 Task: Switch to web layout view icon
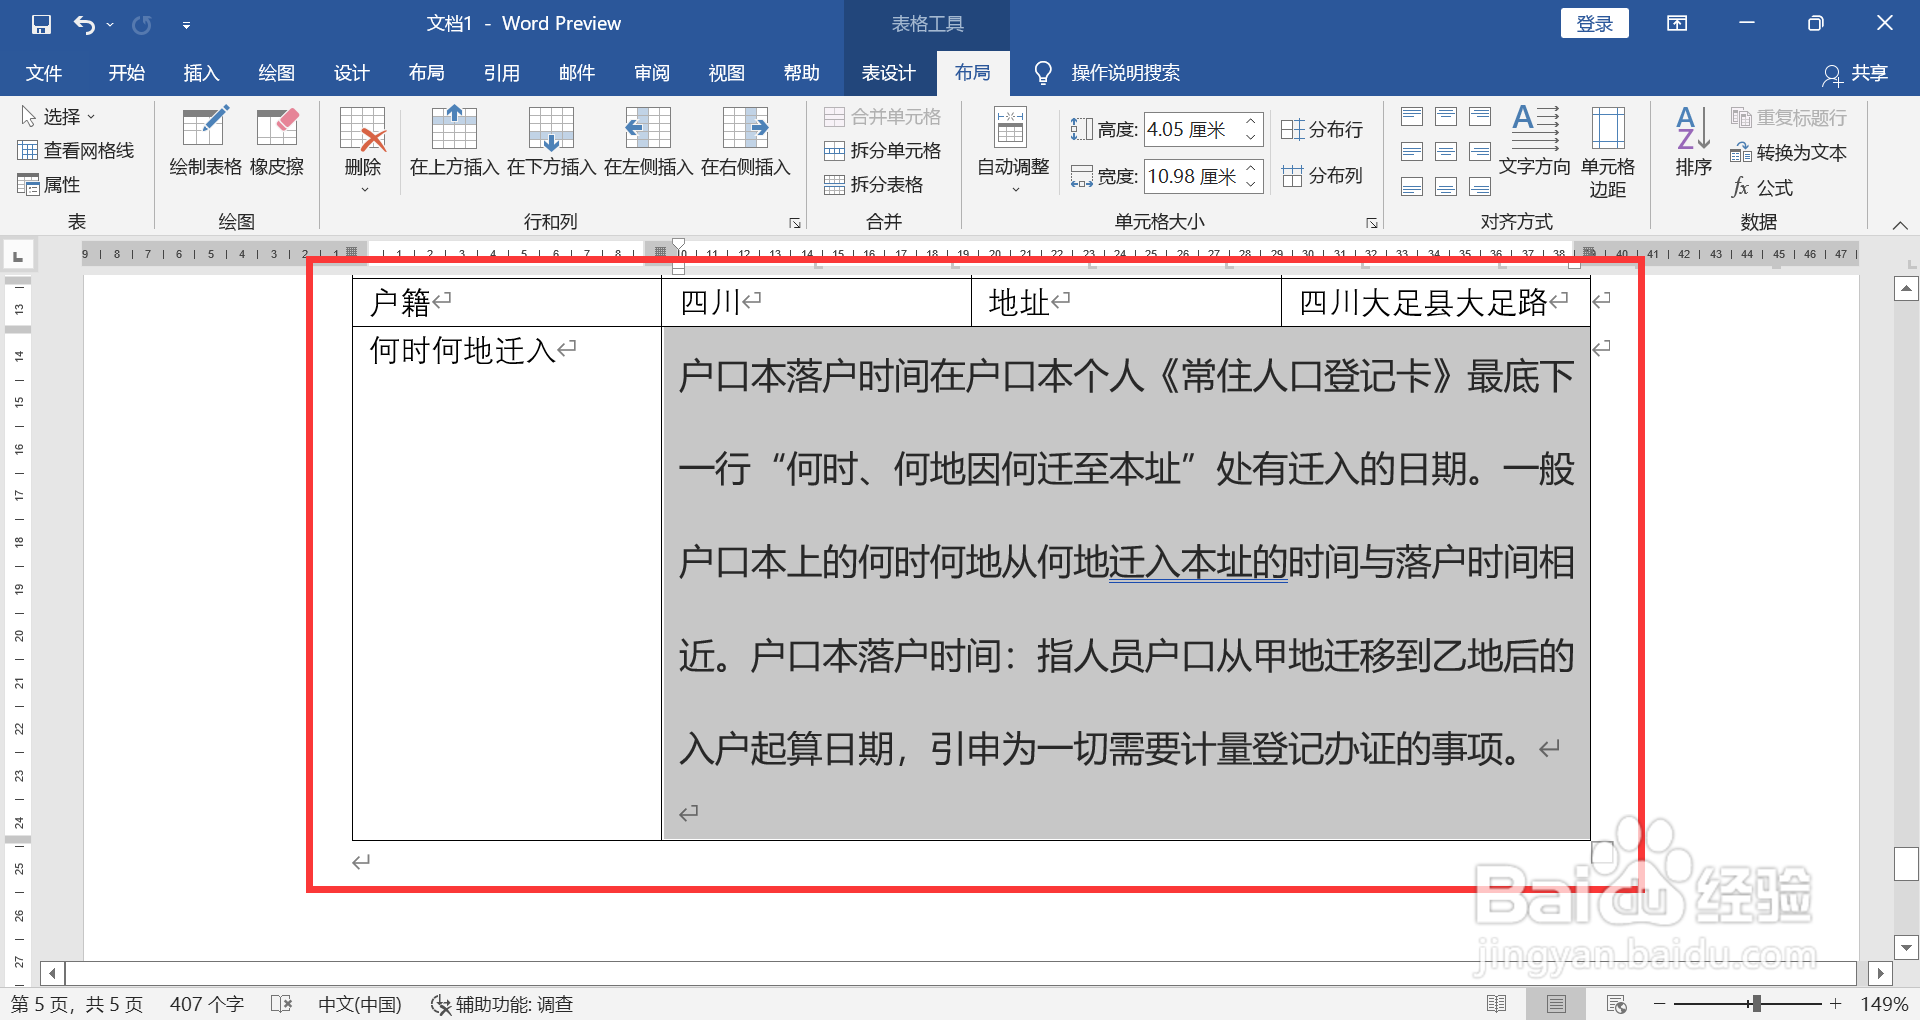[1617, 1004]
